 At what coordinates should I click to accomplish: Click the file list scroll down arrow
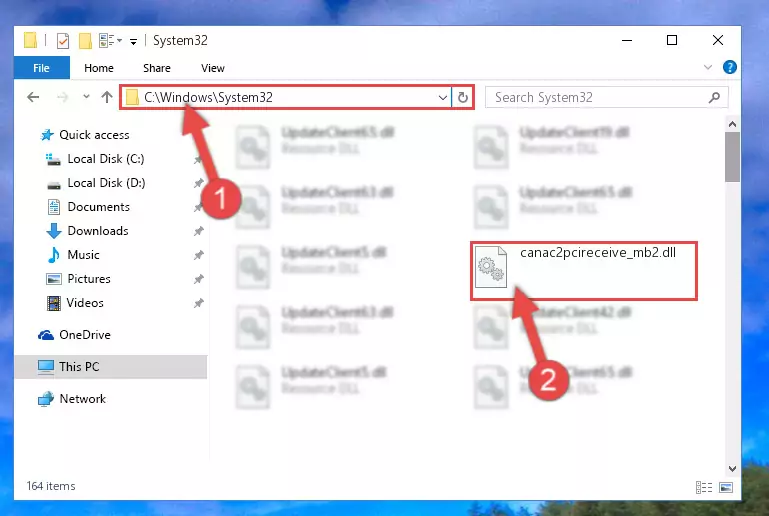pos(732,468)
